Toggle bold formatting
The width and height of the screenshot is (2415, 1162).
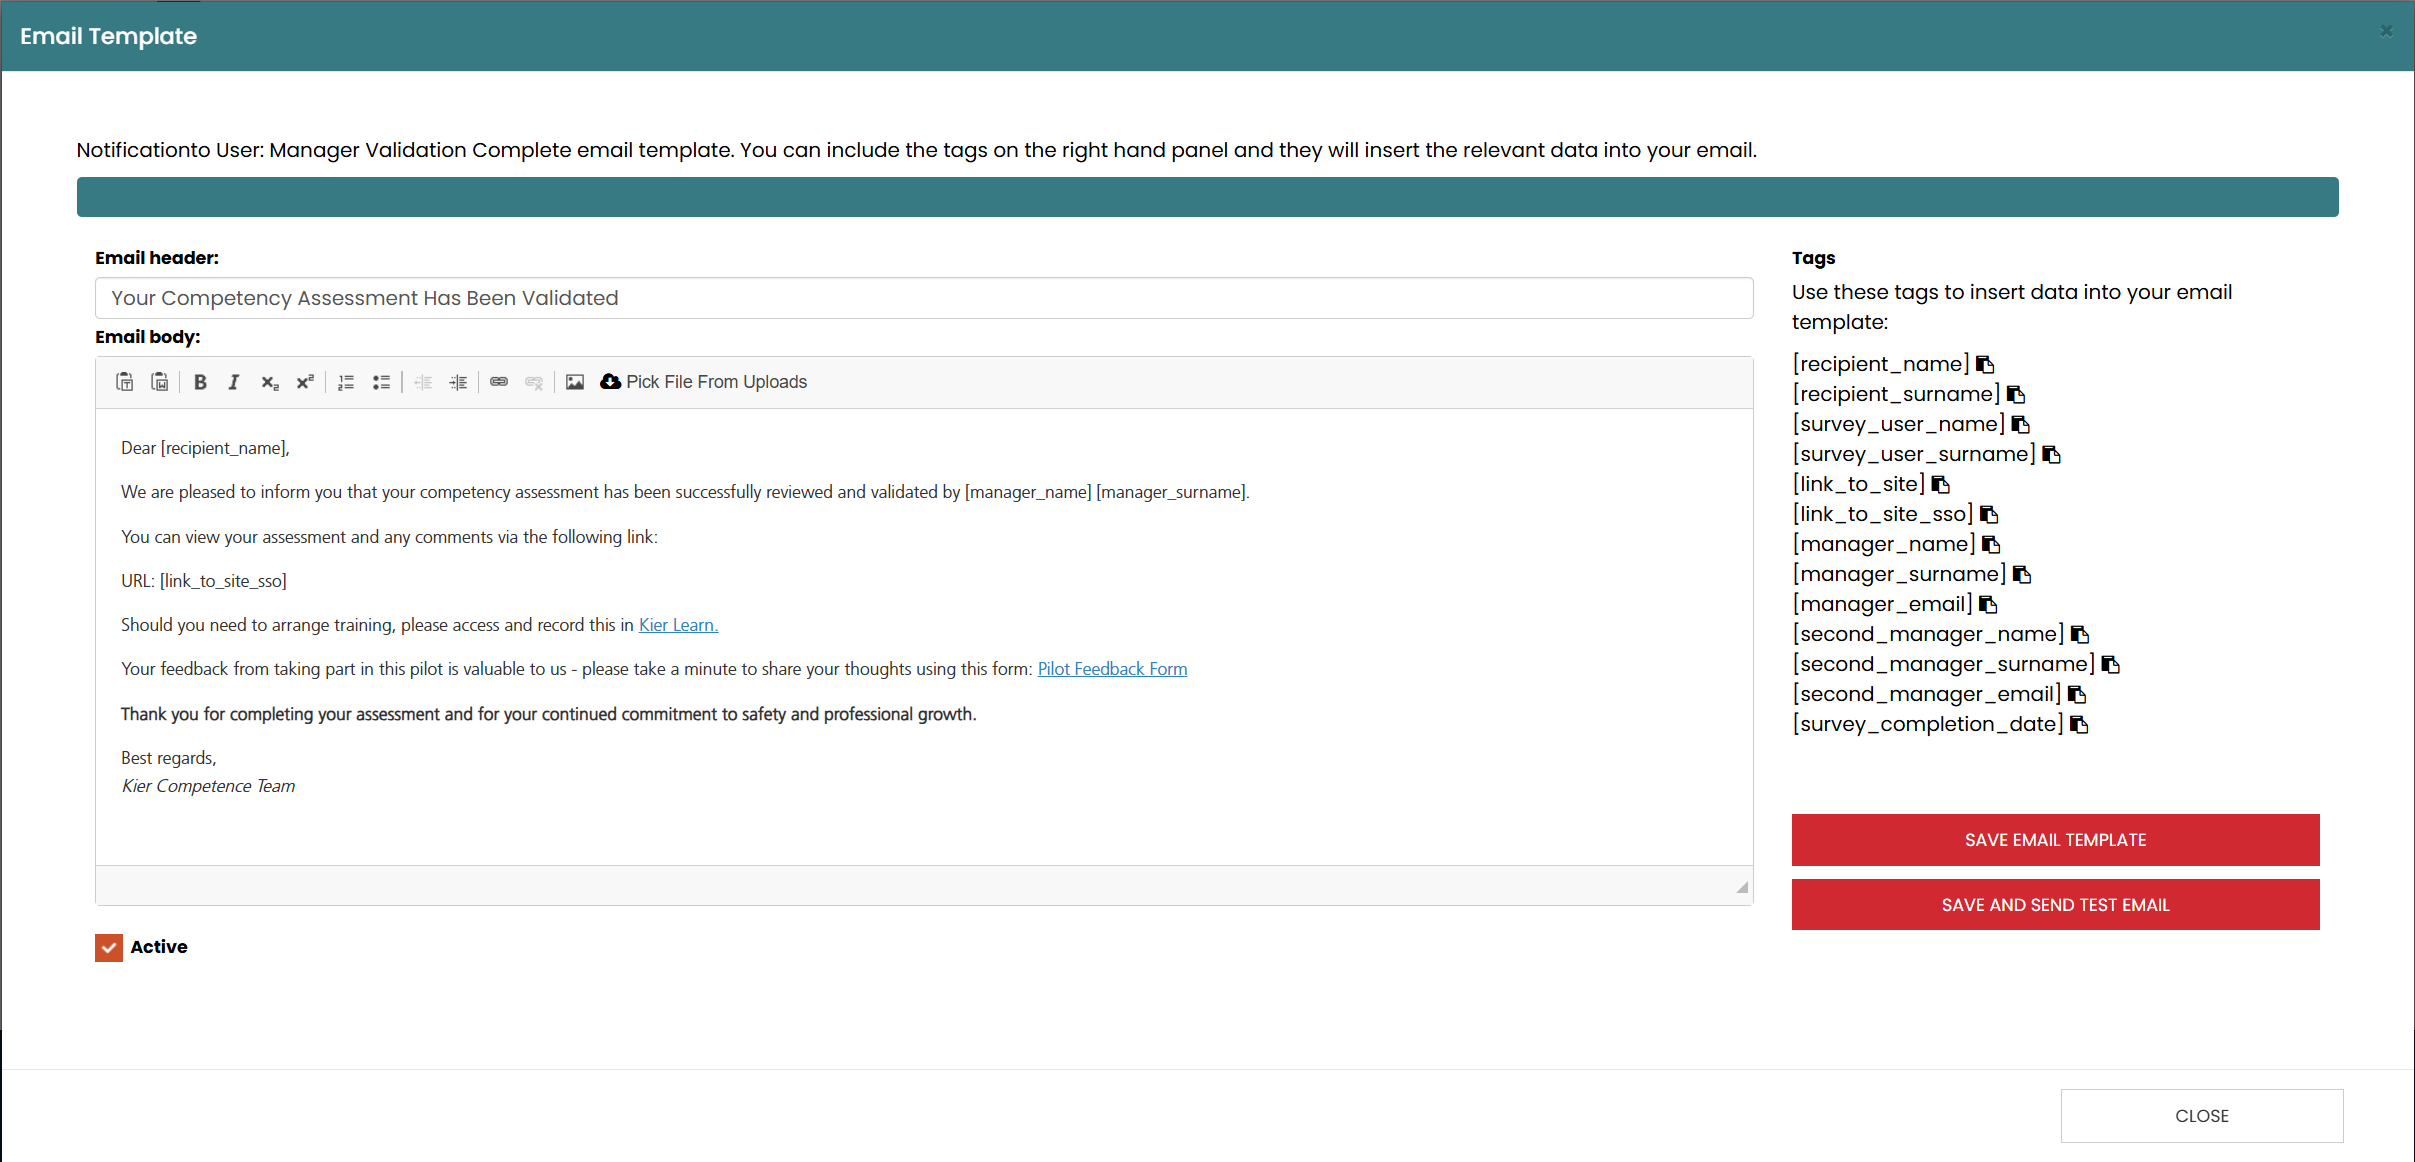click(x=200, y=382)
